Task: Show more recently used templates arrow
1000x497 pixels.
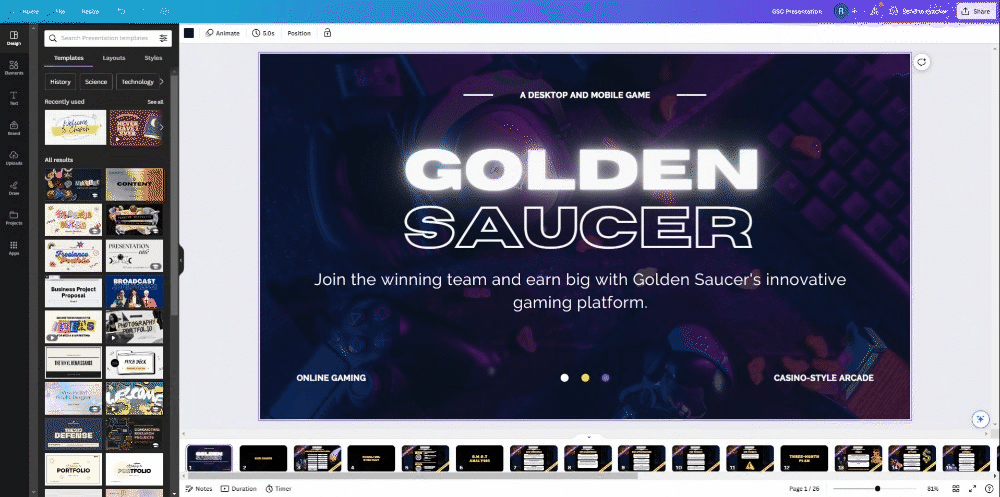Action: 161,128
